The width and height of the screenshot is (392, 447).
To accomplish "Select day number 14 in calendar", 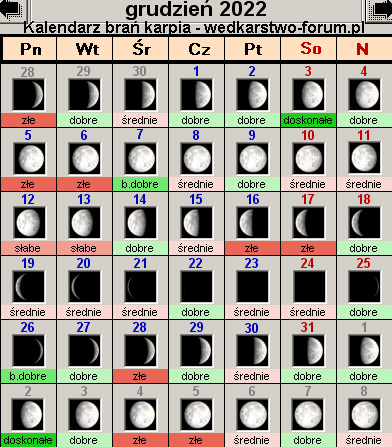I will [x=140, y=199].
